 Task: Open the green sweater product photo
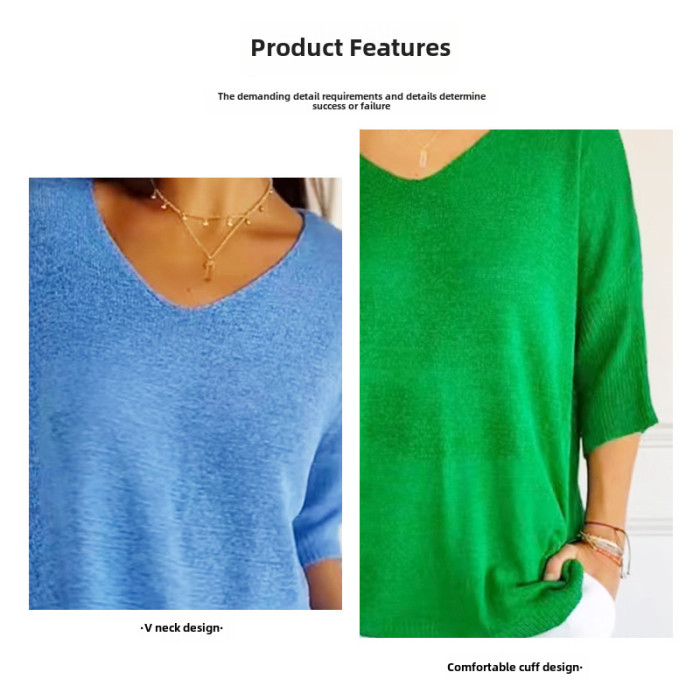pyautogui.click(x=516, y=383)
